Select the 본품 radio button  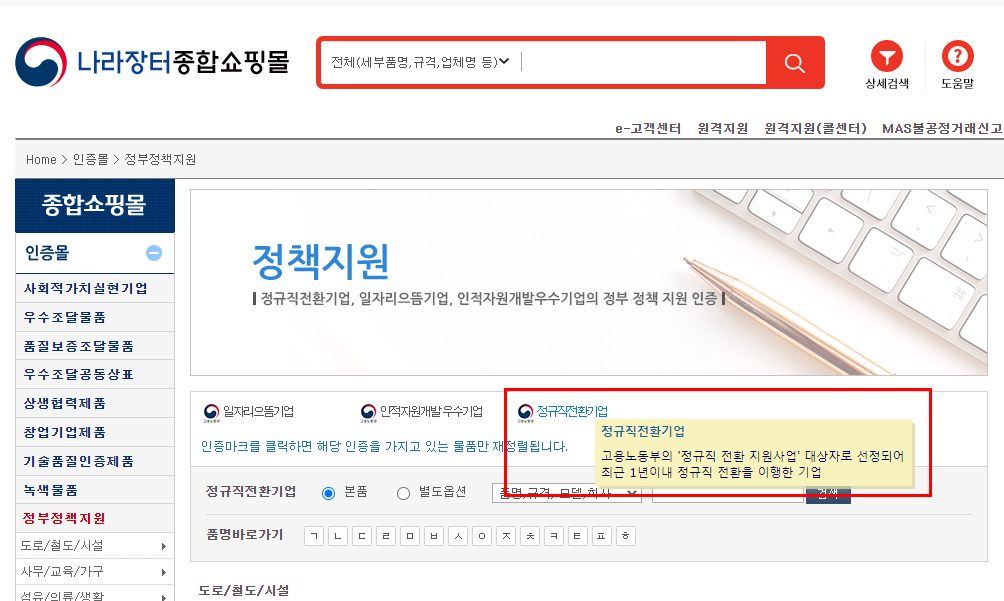coord(328,493)
